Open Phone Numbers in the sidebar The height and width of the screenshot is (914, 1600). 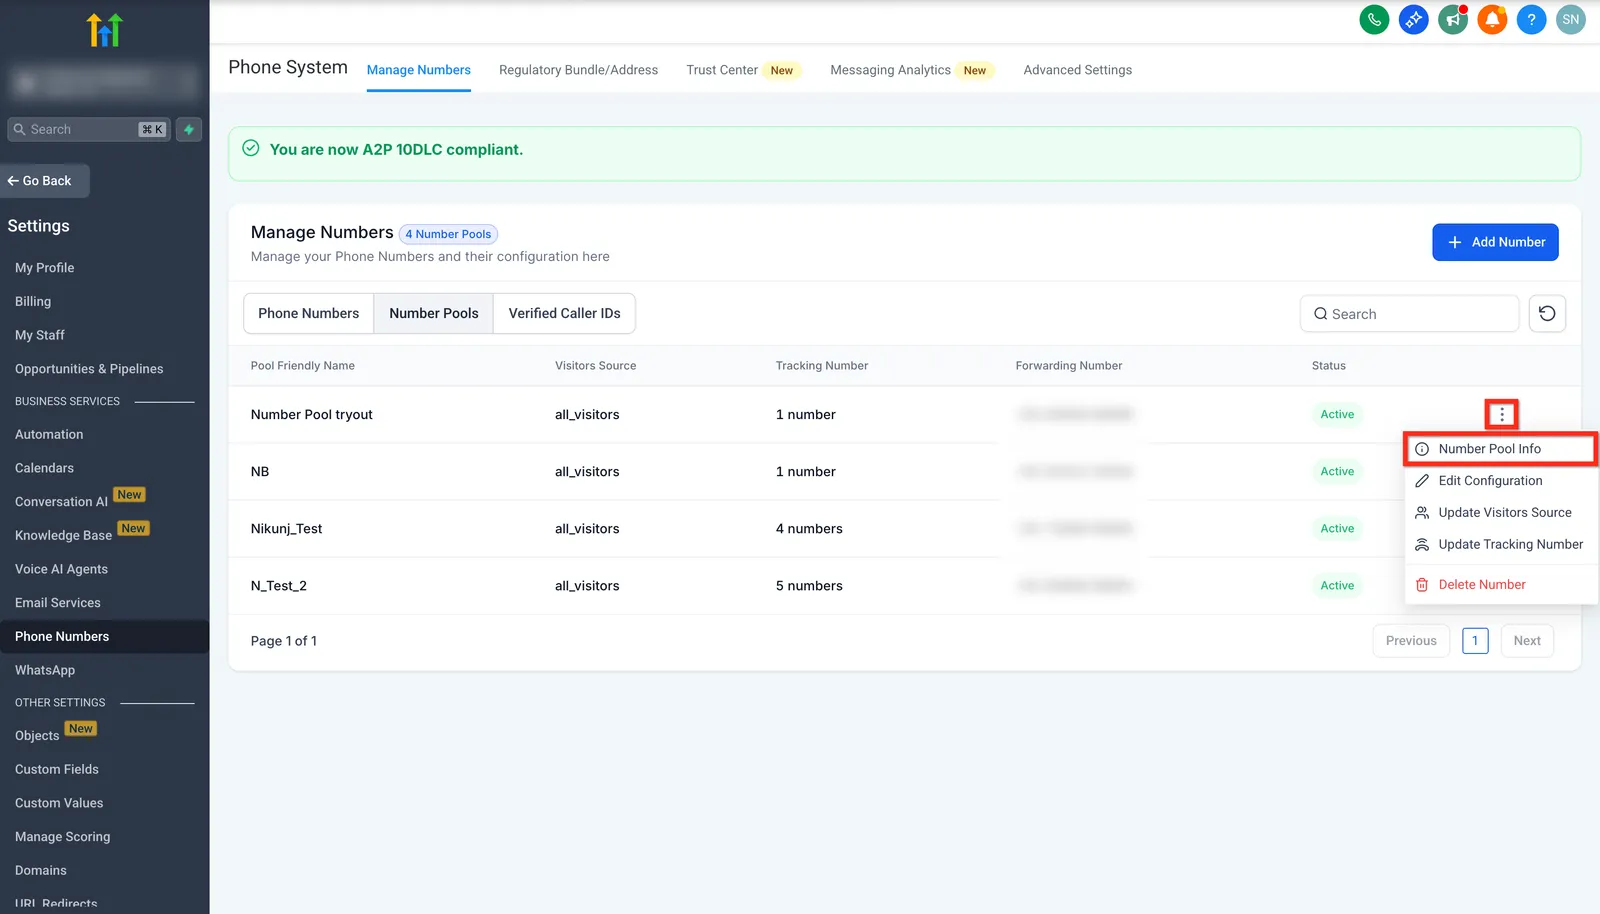62,637
